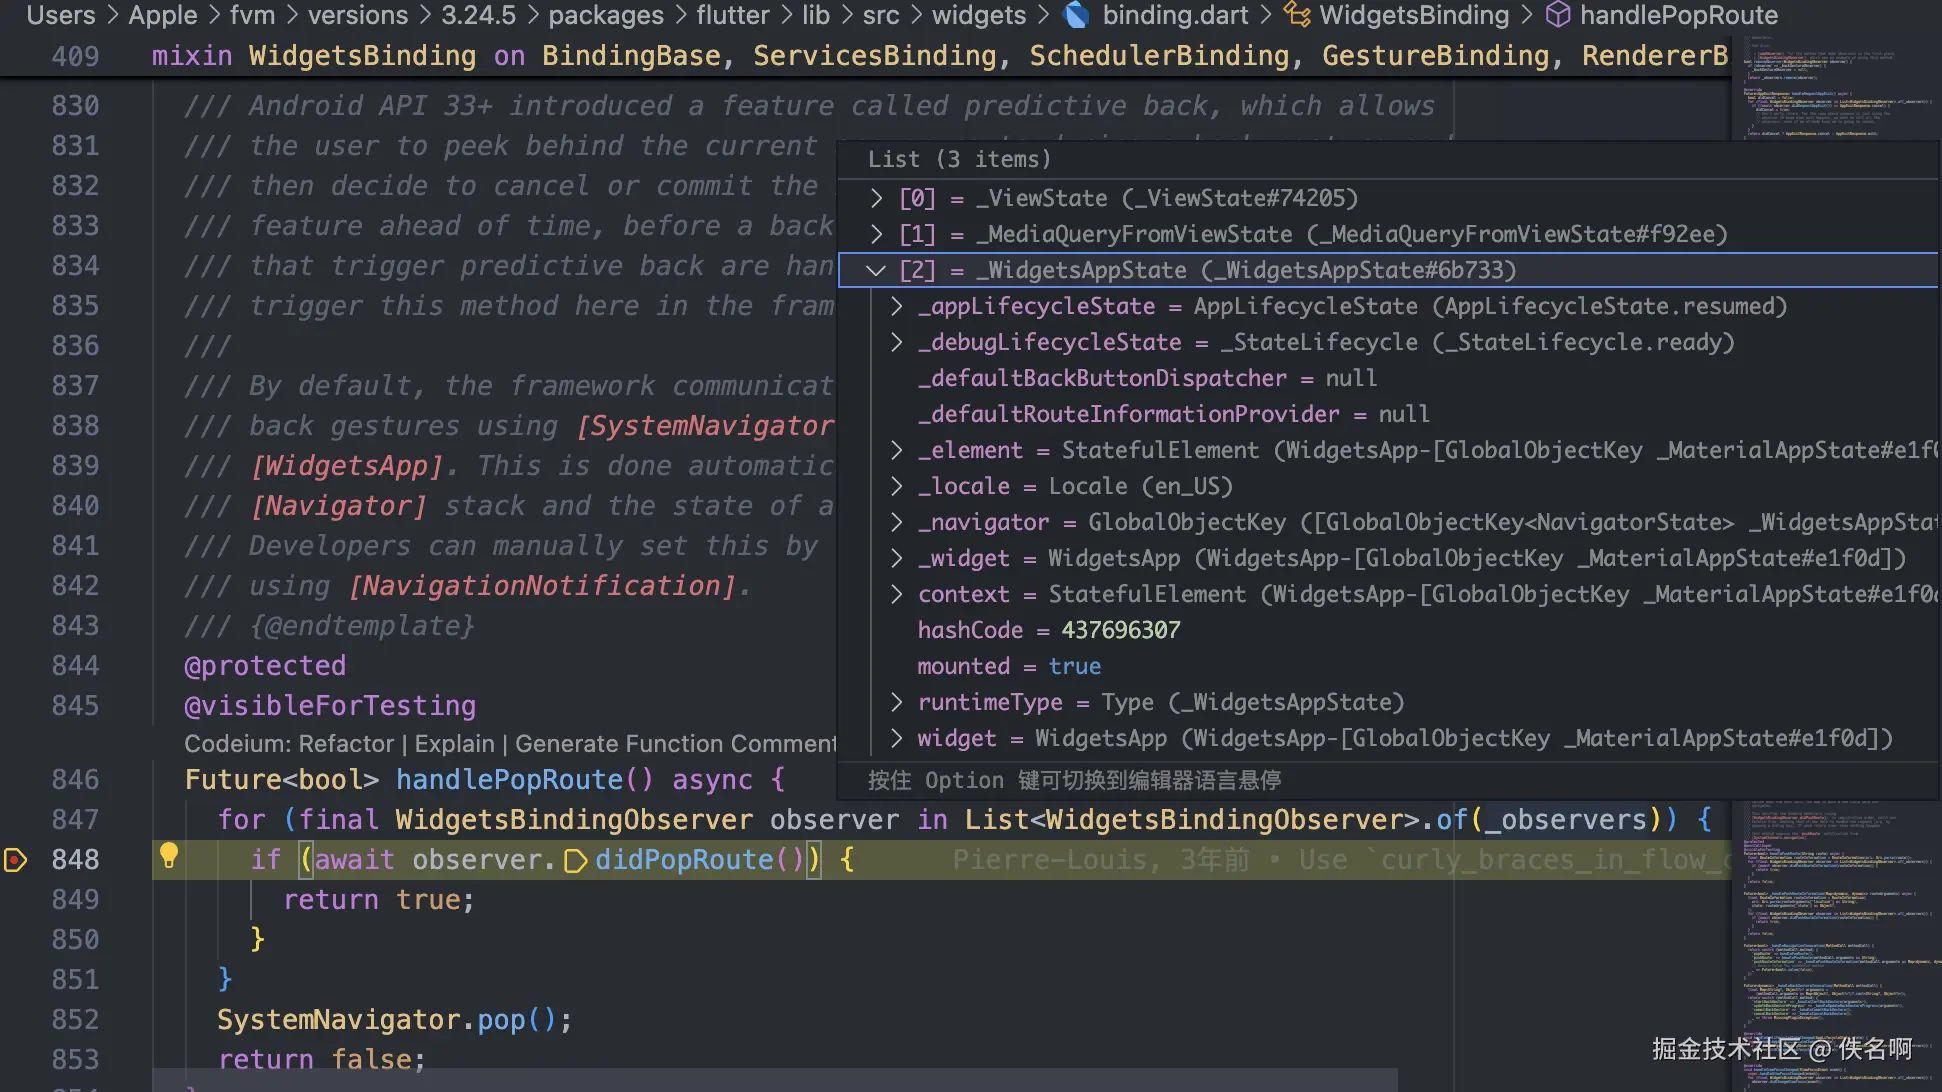Open binding.dart breadcrumb item

(1175, 15)
